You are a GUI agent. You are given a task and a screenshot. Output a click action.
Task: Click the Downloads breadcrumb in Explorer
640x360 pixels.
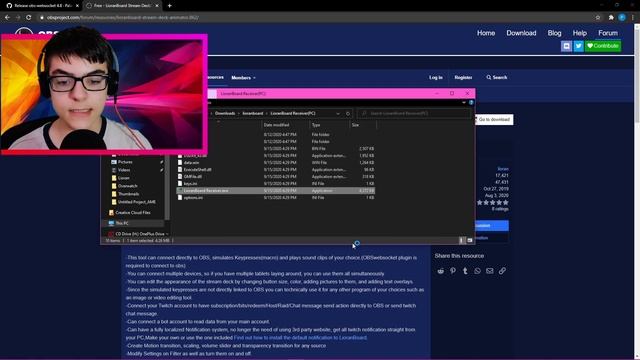coord(225,113)
